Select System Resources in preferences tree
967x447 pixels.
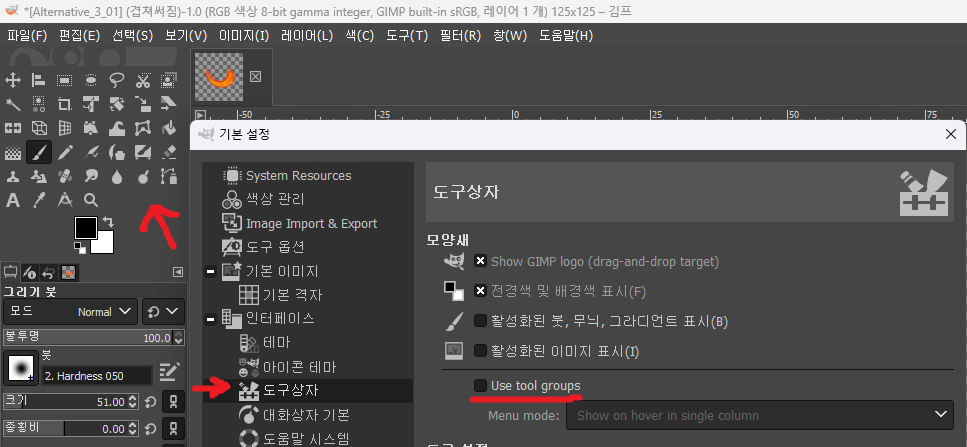tap(298, 176)
